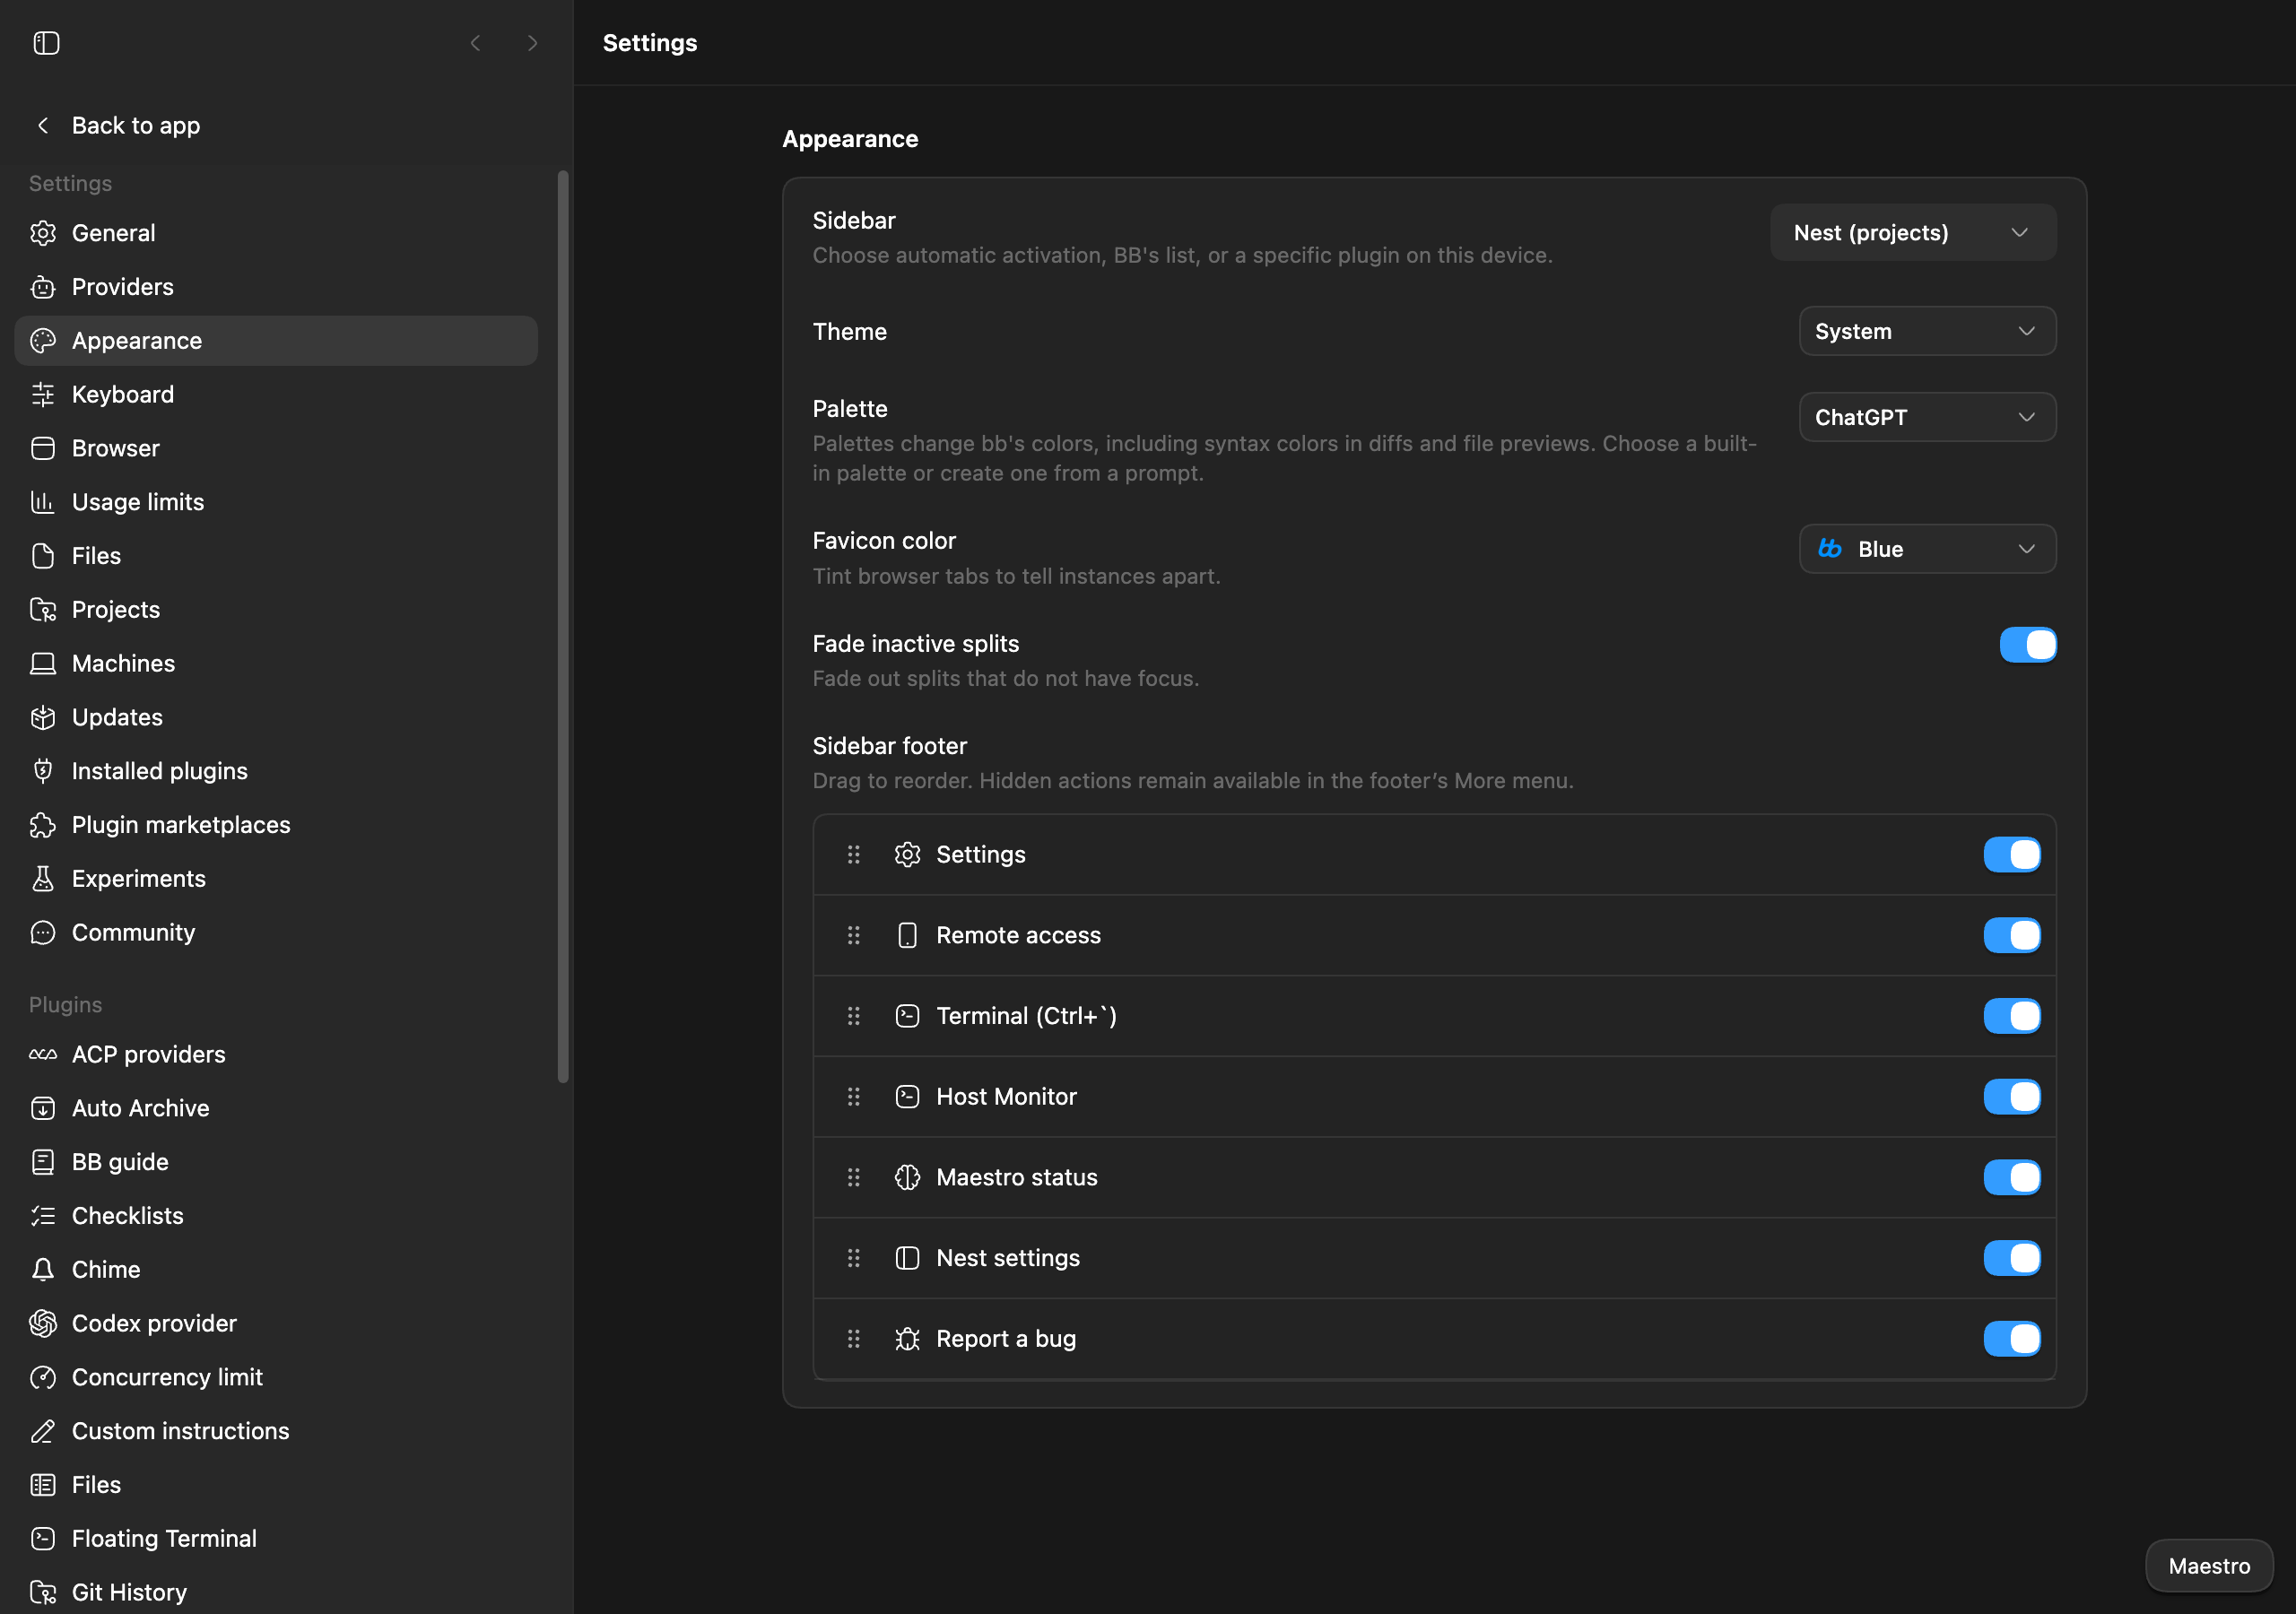Click the ACP providers wave icon

click(43, 1054)
